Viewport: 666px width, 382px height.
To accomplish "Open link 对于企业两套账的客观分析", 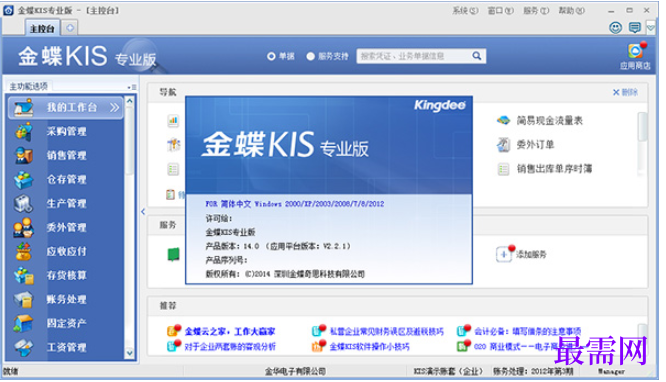I will 230,347.
